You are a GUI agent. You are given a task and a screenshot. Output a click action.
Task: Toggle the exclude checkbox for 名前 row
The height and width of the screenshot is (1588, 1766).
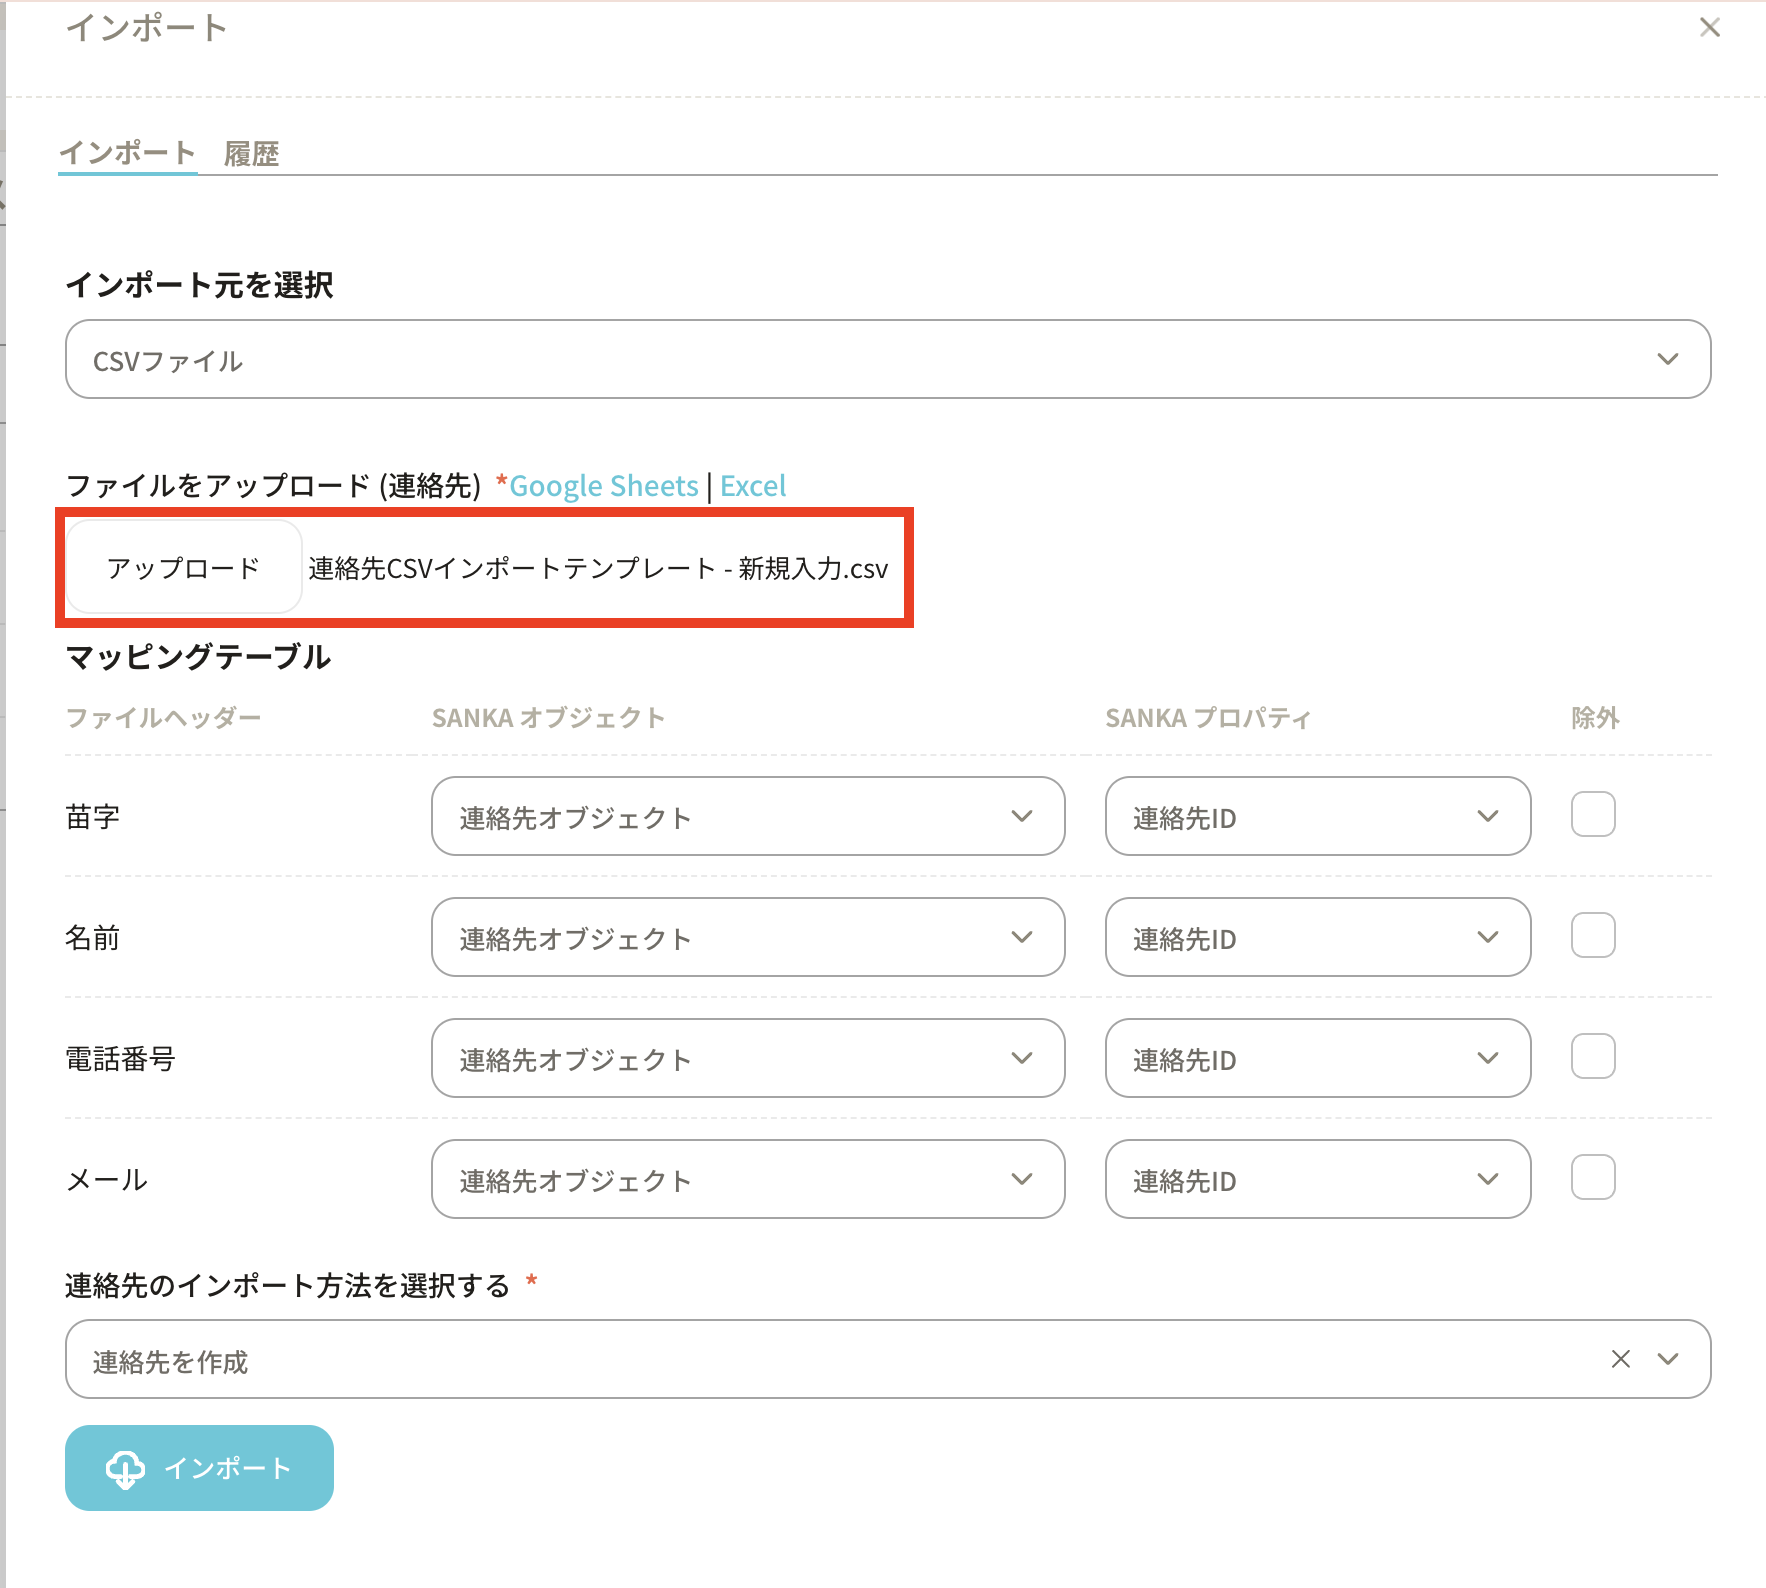click(1592, 936)
